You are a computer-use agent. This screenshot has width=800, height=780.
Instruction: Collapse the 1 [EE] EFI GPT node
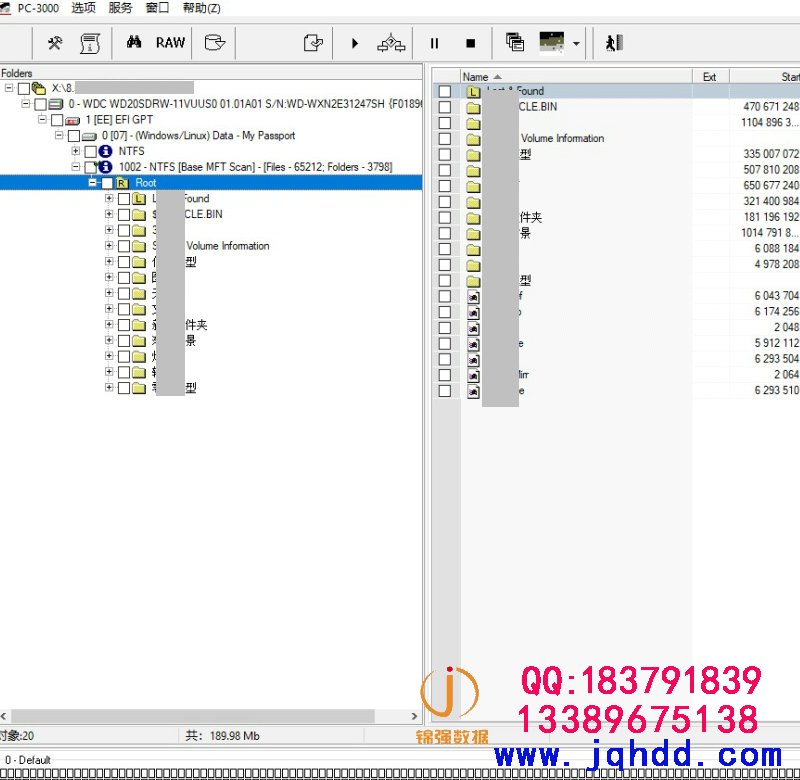coord(42,119)
